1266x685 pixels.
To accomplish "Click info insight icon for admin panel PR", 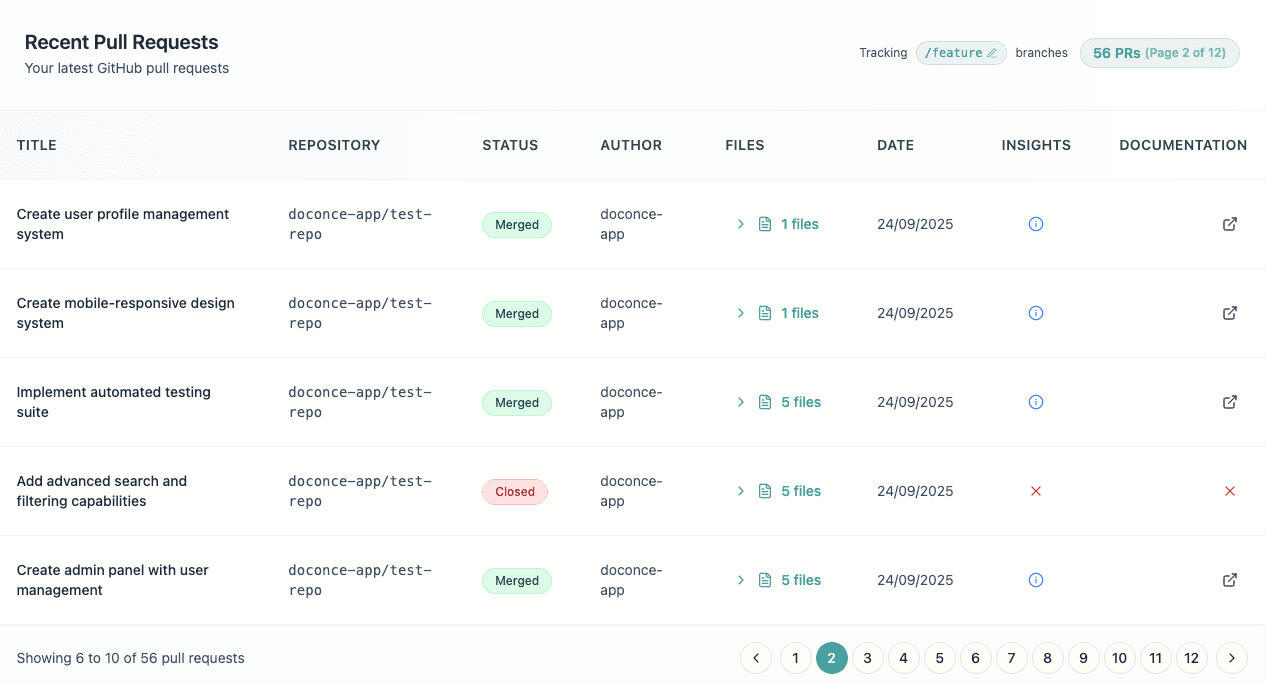I will point(1035,580).
